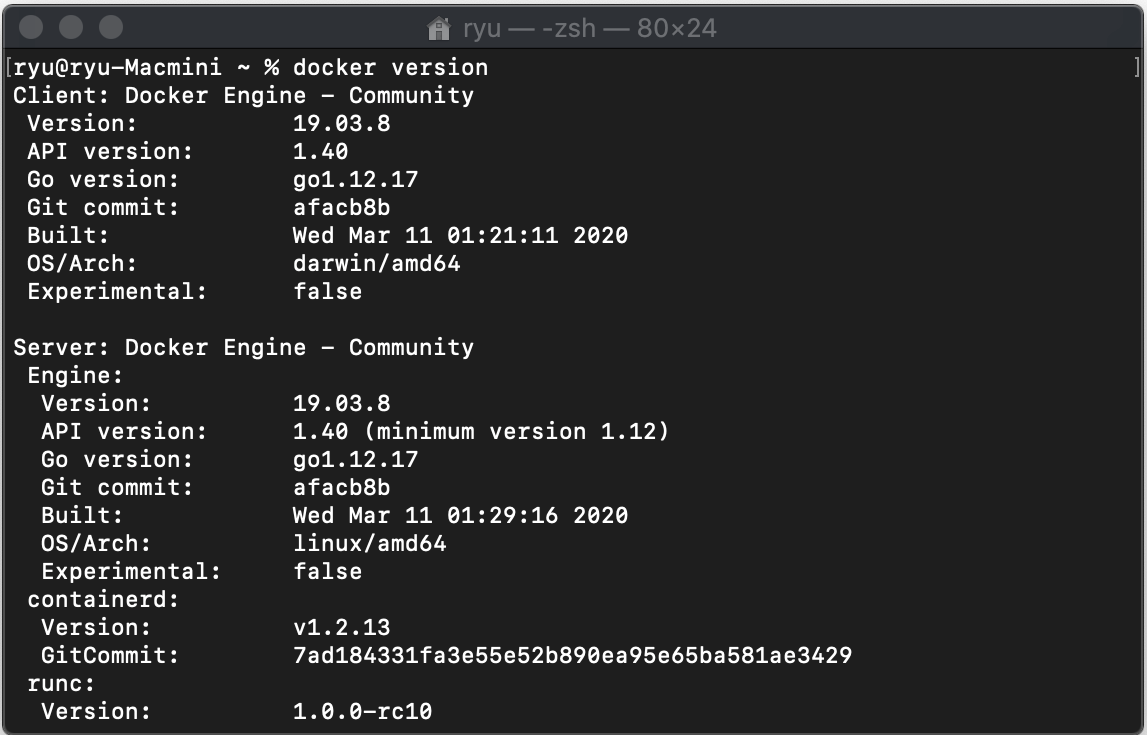The width and height of the screenshot is (1147, 735).
Task: Click Client version value 19.03.8
Action: tap(342, 124)
